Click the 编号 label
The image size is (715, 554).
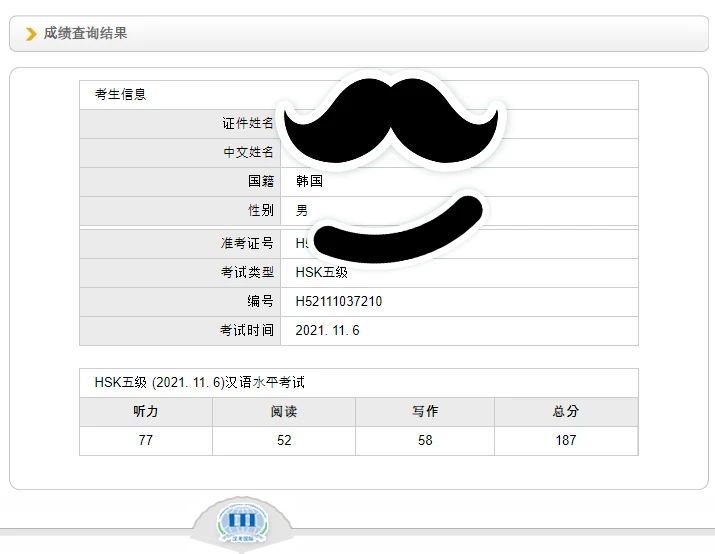click(x=260, y=301)
